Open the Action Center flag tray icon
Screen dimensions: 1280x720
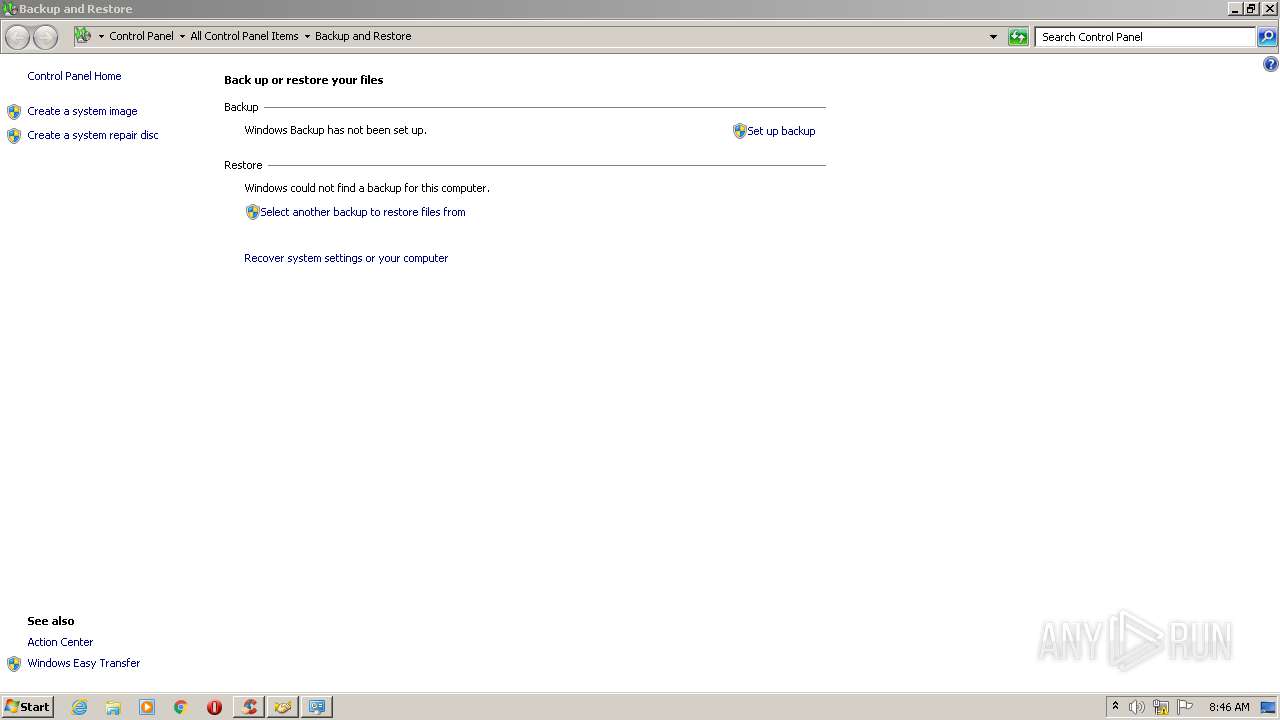pos(1185,707)
